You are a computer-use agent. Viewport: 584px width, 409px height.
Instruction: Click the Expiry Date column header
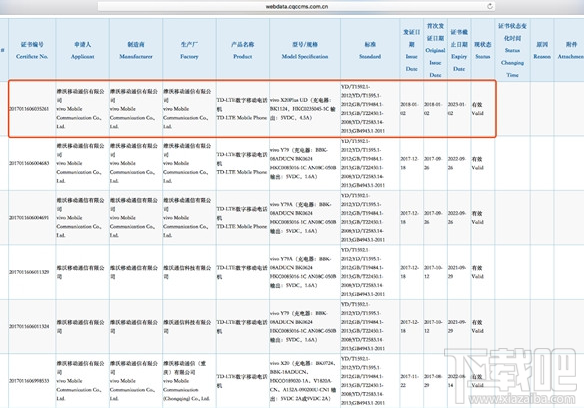point(459,50)
